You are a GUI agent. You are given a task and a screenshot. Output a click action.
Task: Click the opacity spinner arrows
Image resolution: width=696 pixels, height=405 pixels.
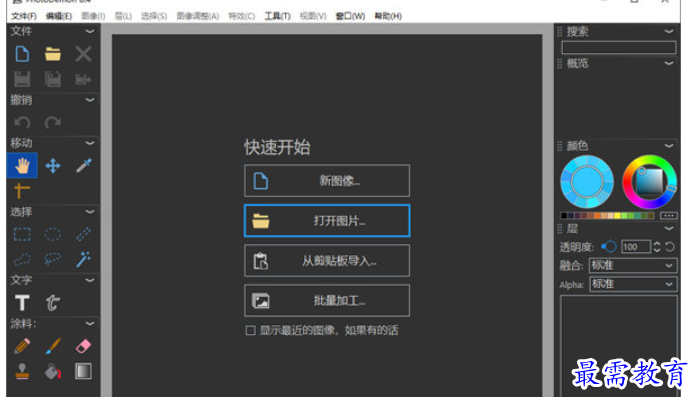(x=657, y=247)
